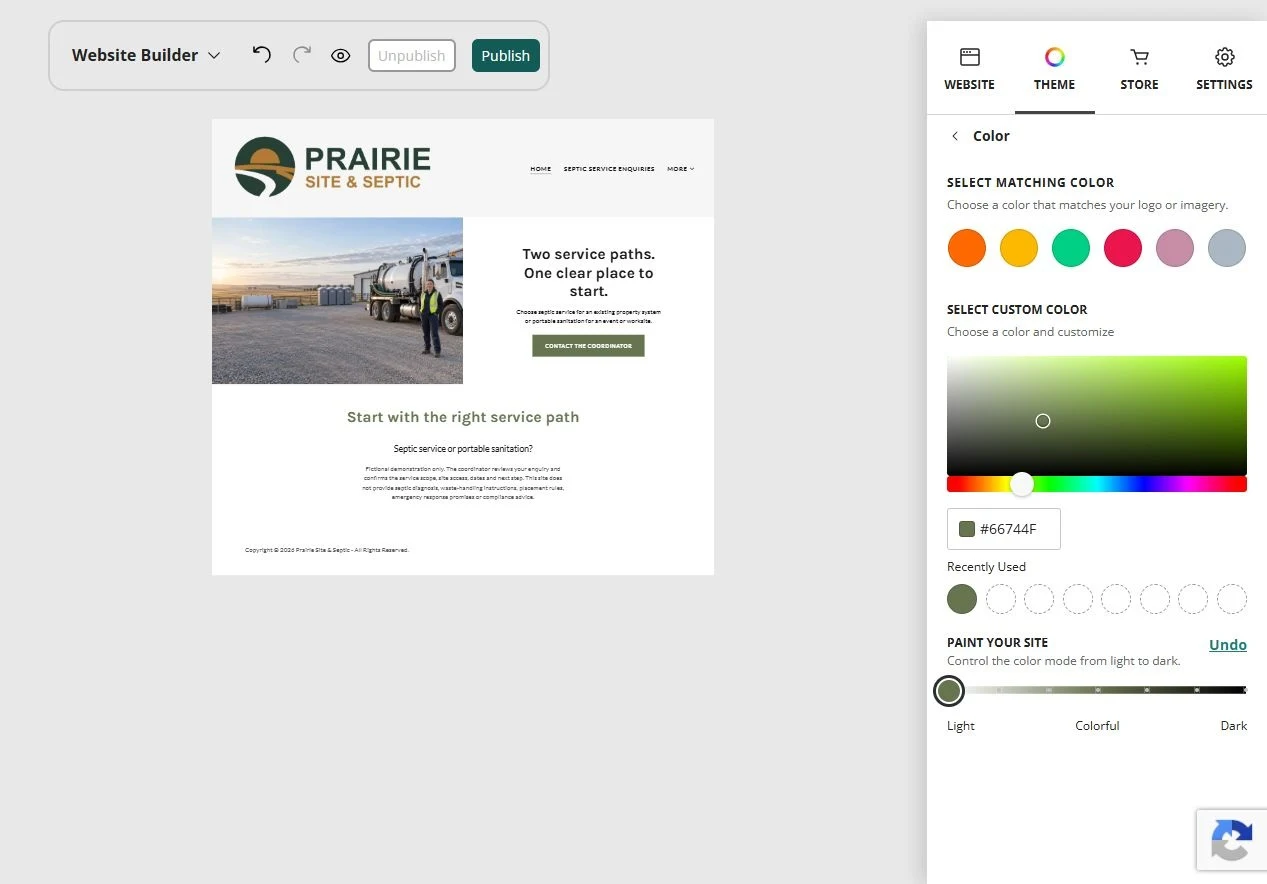Click the Publish button
The height and width of the screenshot is (884, 1267).
506,56
